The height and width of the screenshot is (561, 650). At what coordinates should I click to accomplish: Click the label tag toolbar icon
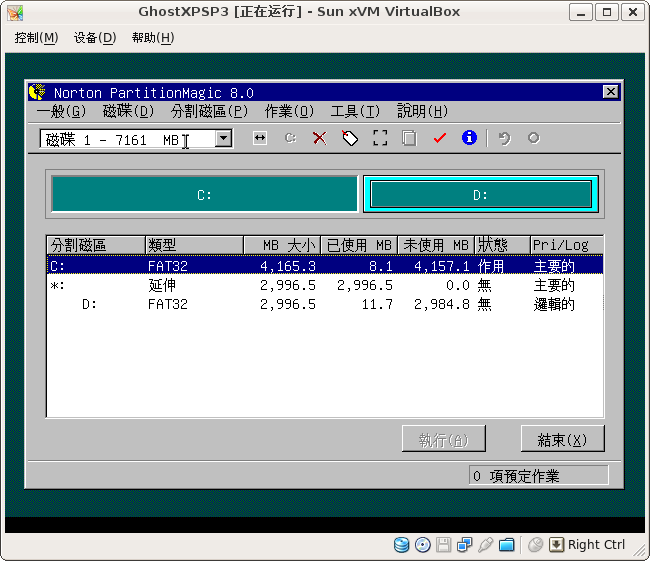coord(350,138)
